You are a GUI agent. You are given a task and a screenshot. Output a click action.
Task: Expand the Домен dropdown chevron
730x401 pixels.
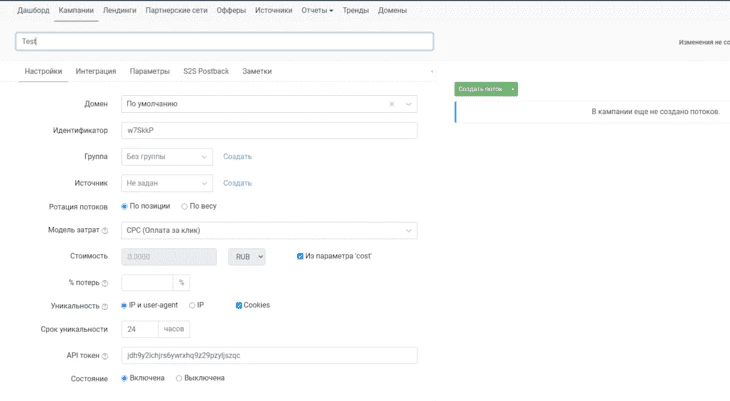click(408, 104)
